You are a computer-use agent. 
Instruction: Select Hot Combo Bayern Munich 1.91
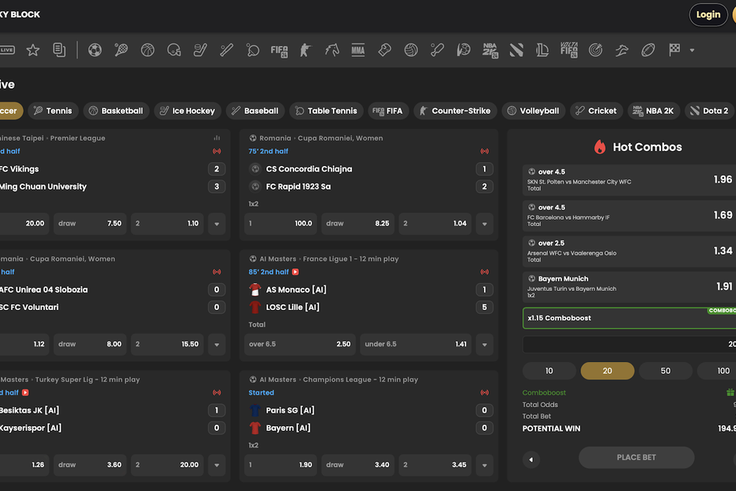[x=629, y=287]
